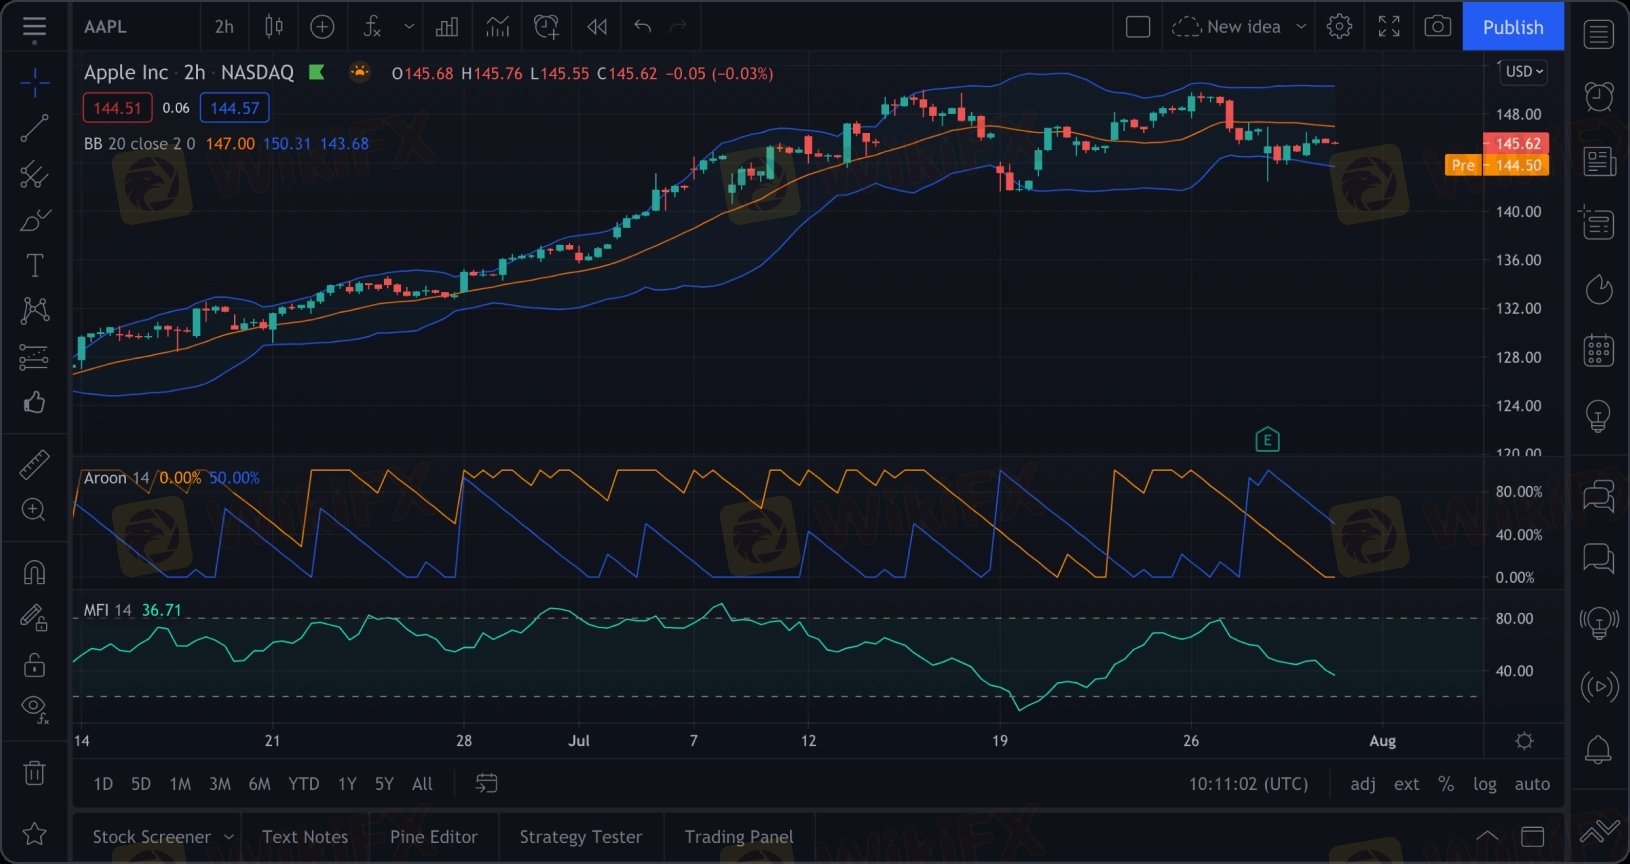This screenshot has height=864, width=1630.
Task: Open chart settings gear
Action: (1340, 27)
